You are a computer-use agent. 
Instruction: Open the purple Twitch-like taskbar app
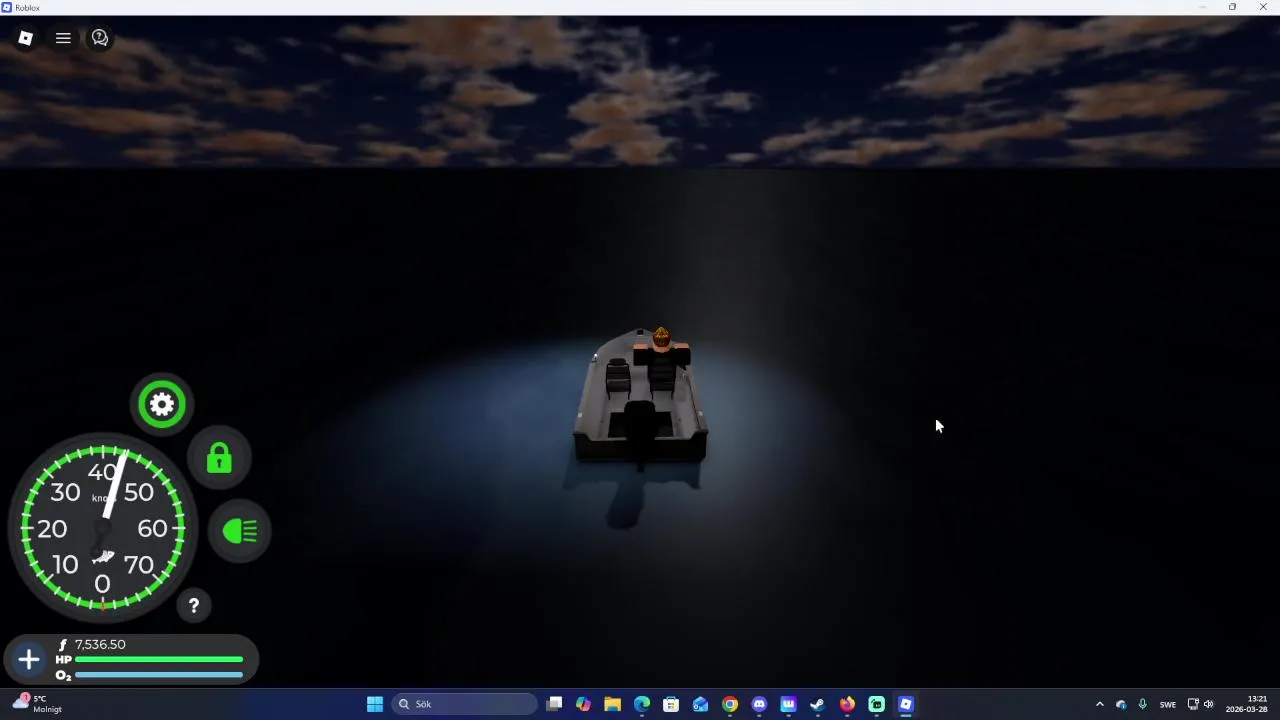point(788,704)
